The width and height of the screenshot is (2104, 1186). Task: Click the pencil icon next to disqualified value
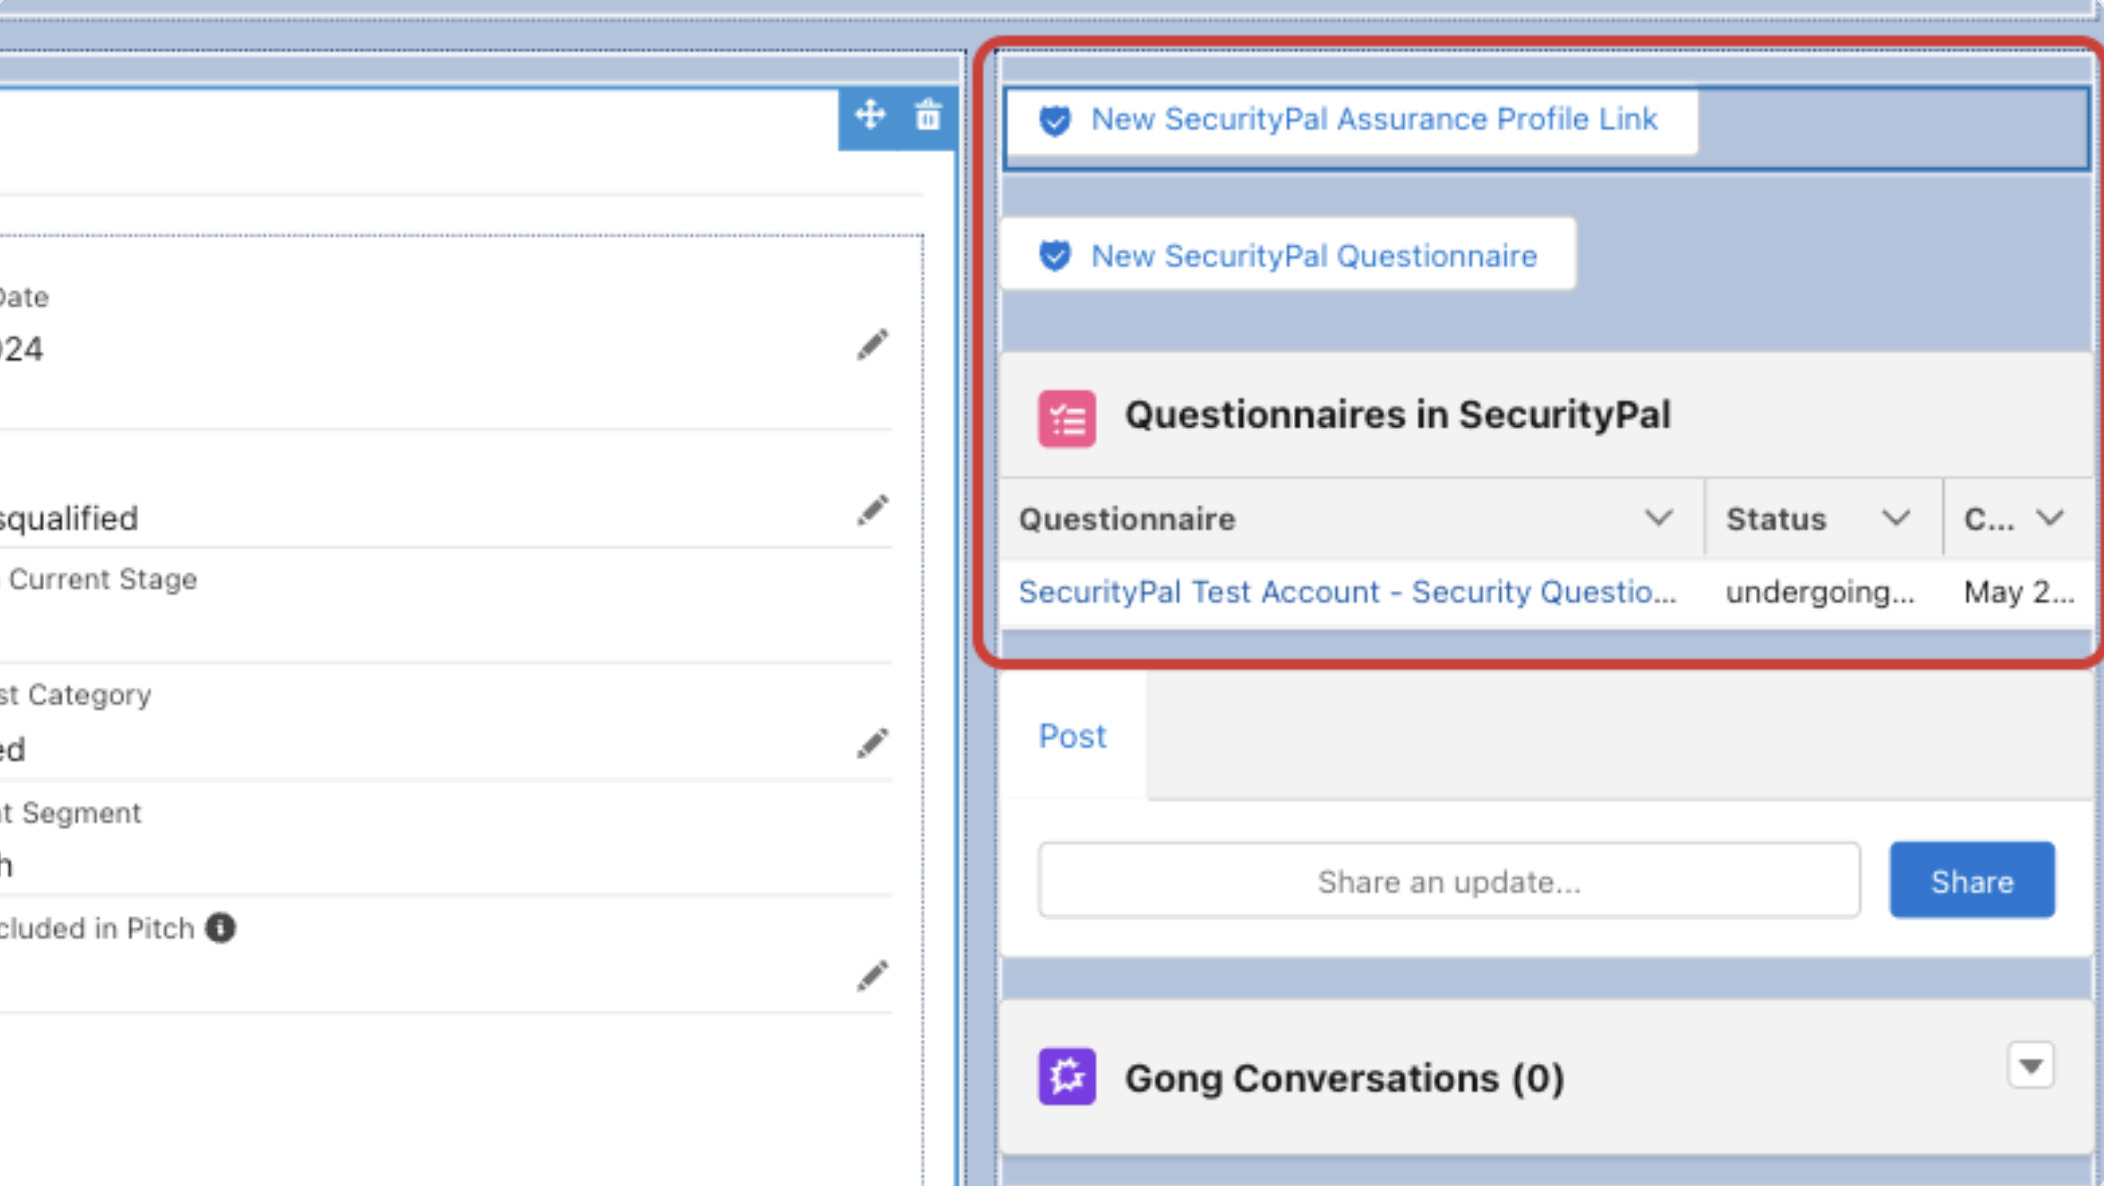tap(872, 510)
